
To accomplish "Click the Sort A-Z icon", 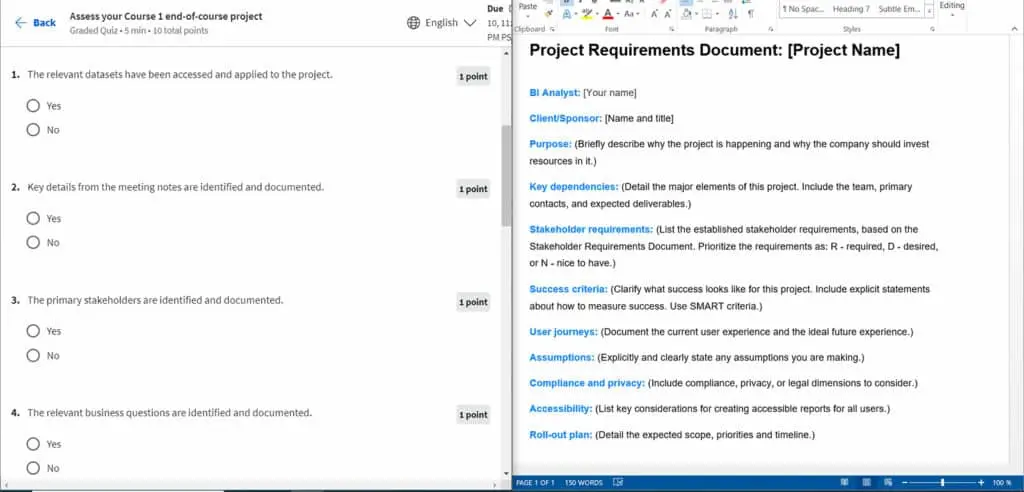I will pos(733,14).
